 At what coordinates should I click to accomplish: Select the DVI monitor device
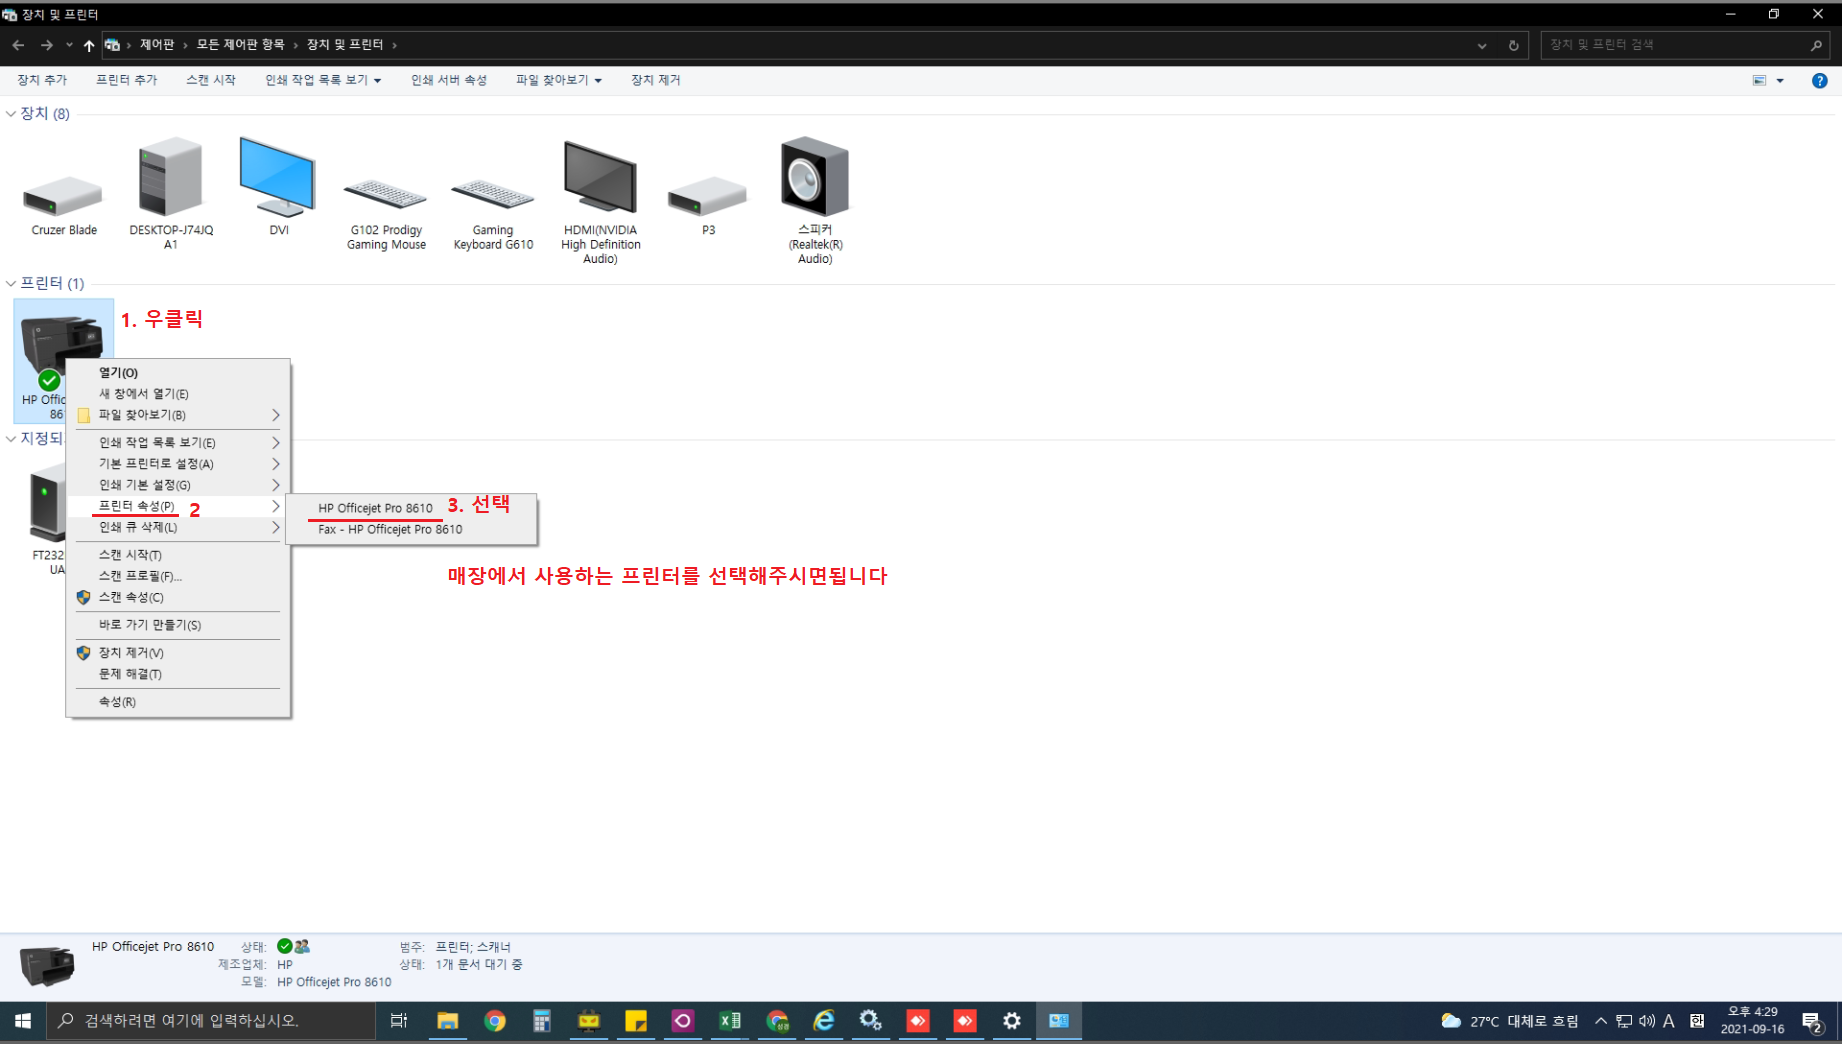[277, 177]
